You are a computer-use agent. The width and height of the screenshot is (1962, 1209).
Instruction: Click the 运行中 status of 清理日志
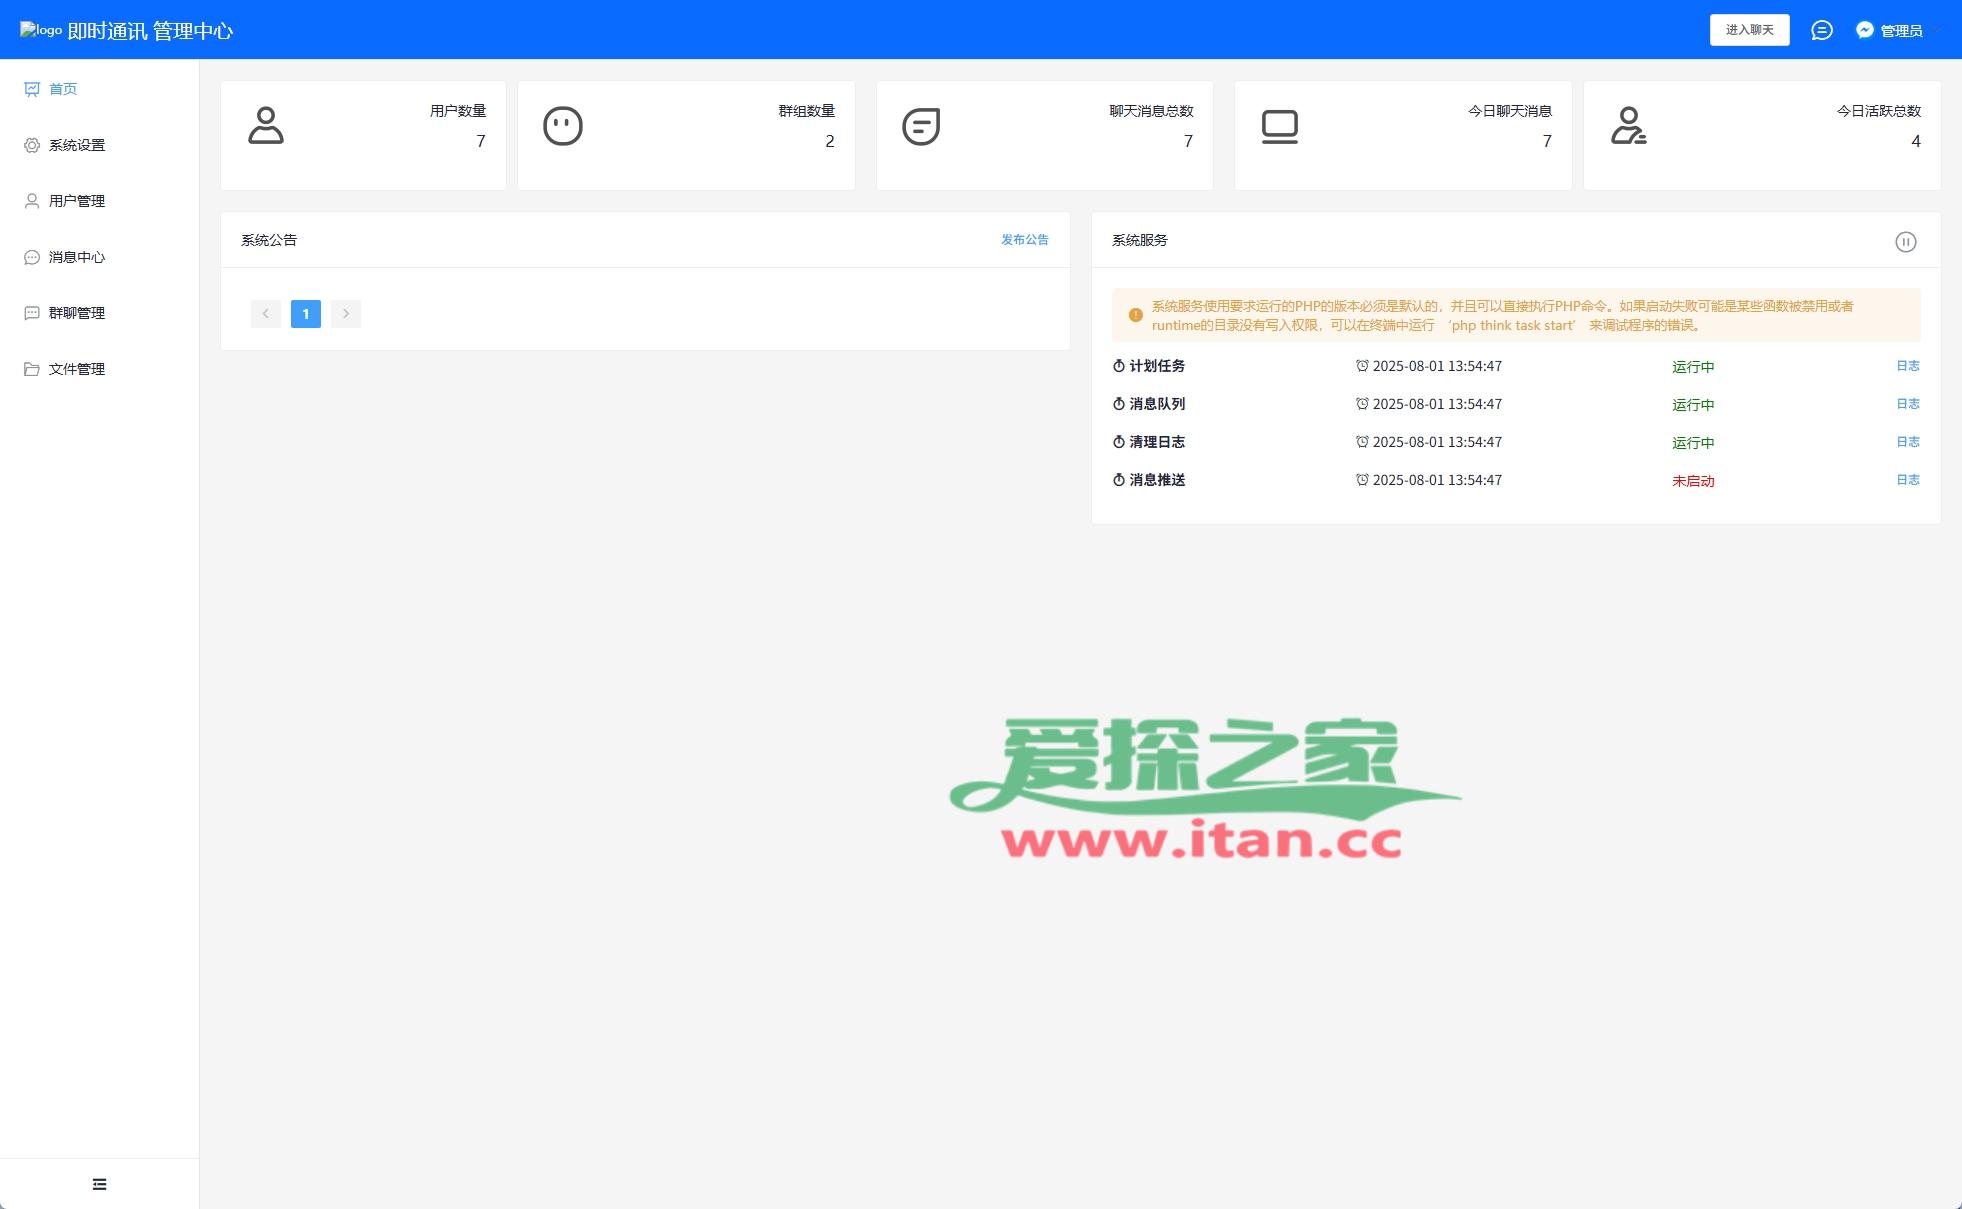point(1693,443)
